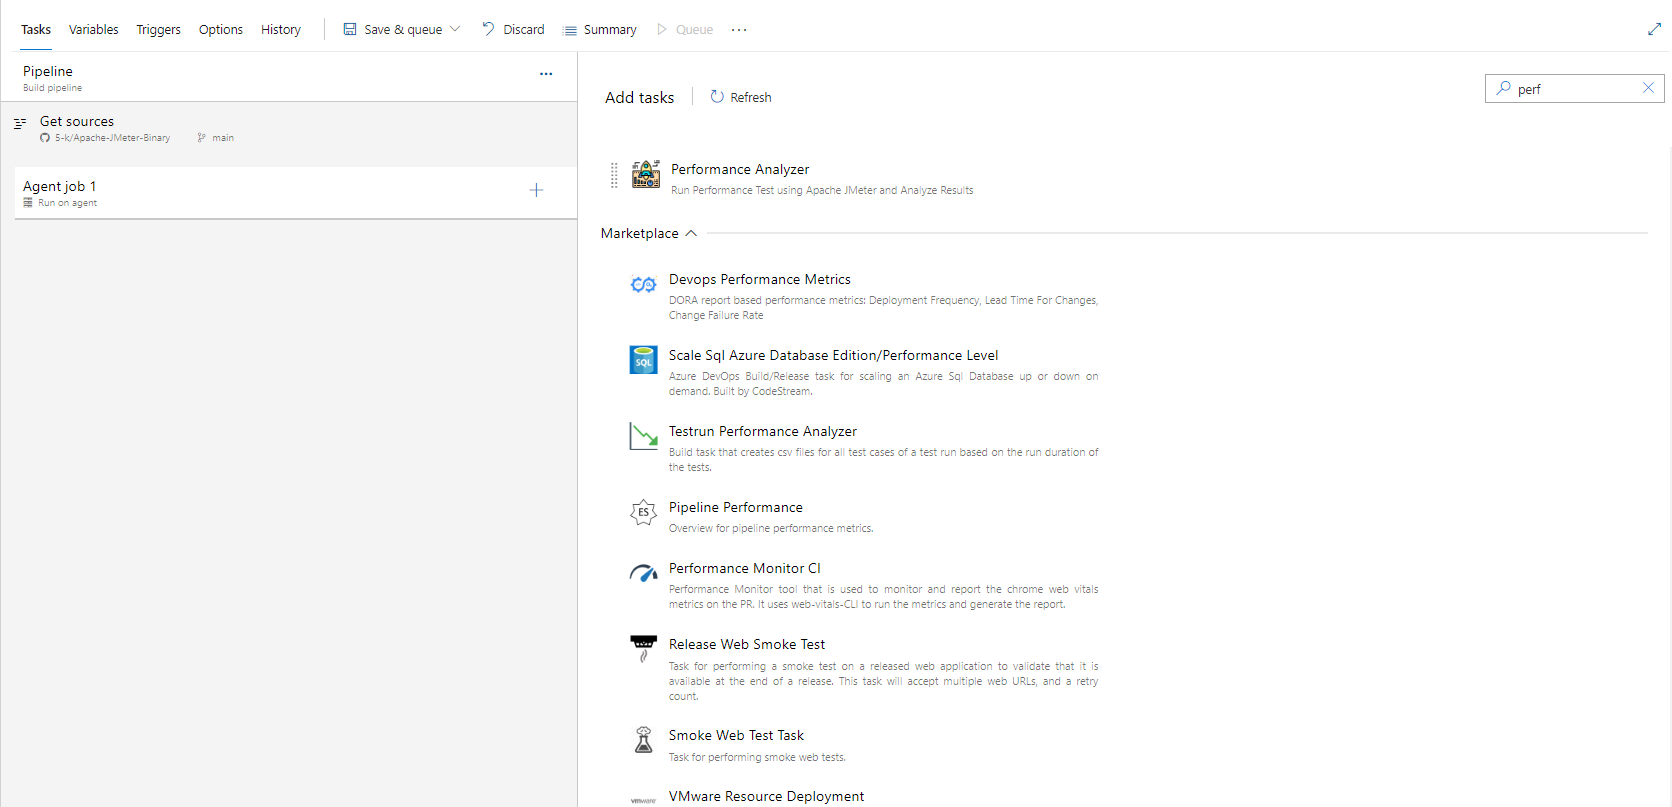The width and height of the screenshot is (1672, 807).
Task: Click the search magnifier icon
Action: coord(1503,88)
